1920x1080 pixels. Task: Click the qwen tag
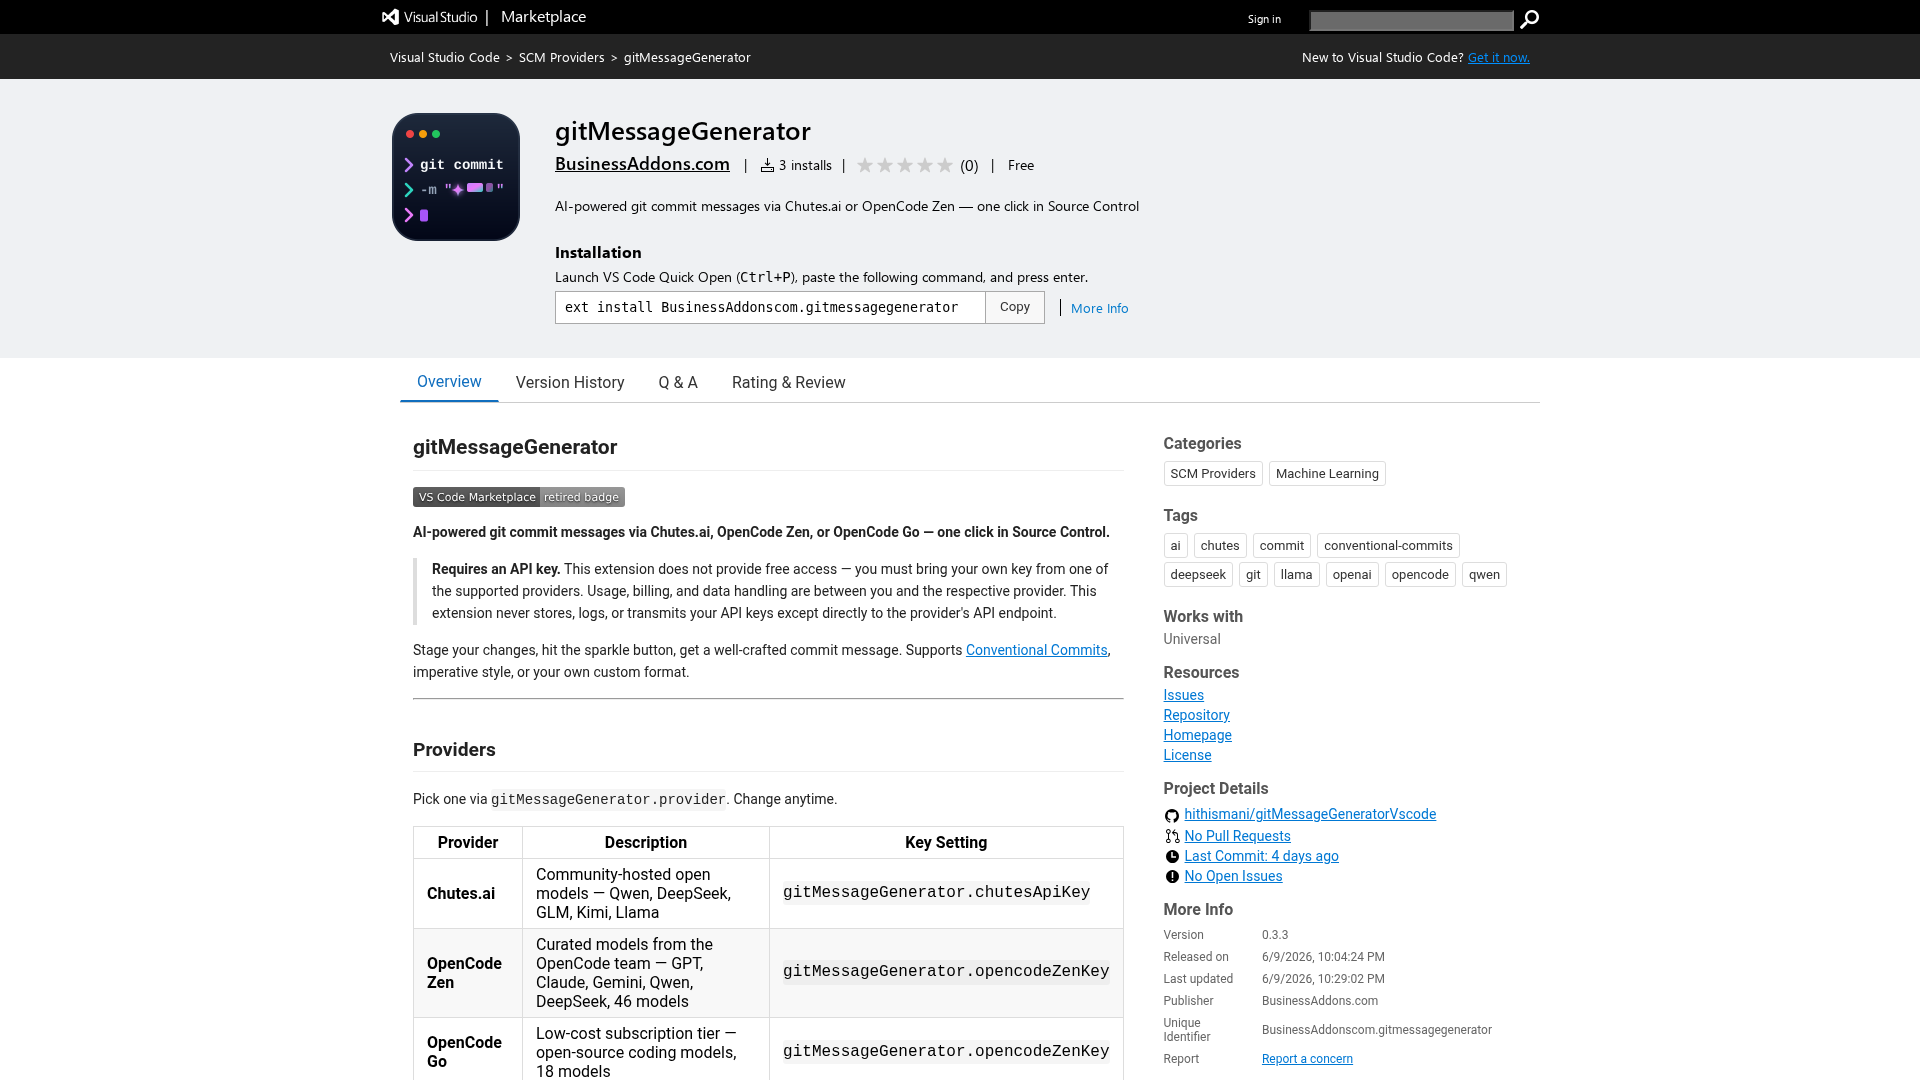1484,575
